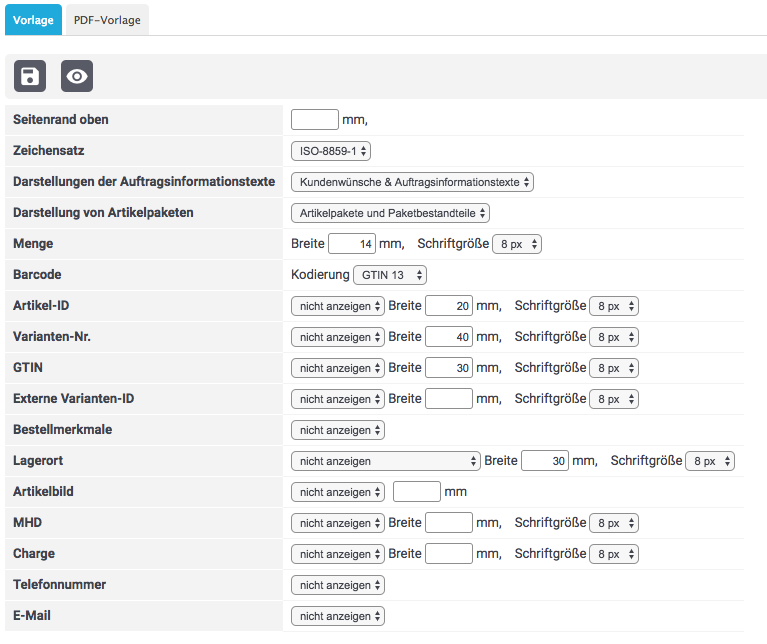Switch to the PDF-Vorlage tab
This screenshot has height=644, width=767.
point(108,20)
